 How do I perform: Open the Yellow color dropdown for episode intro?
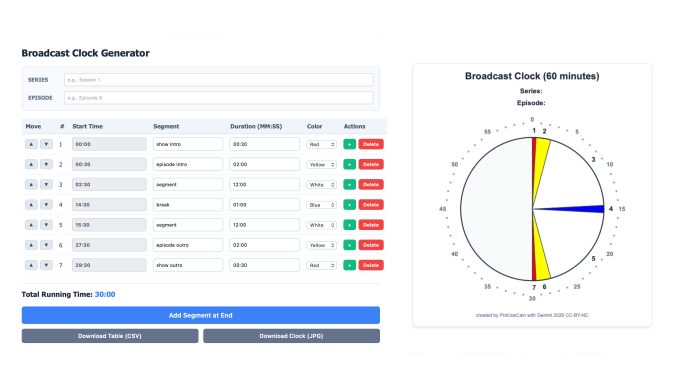(x=321, y=164)
